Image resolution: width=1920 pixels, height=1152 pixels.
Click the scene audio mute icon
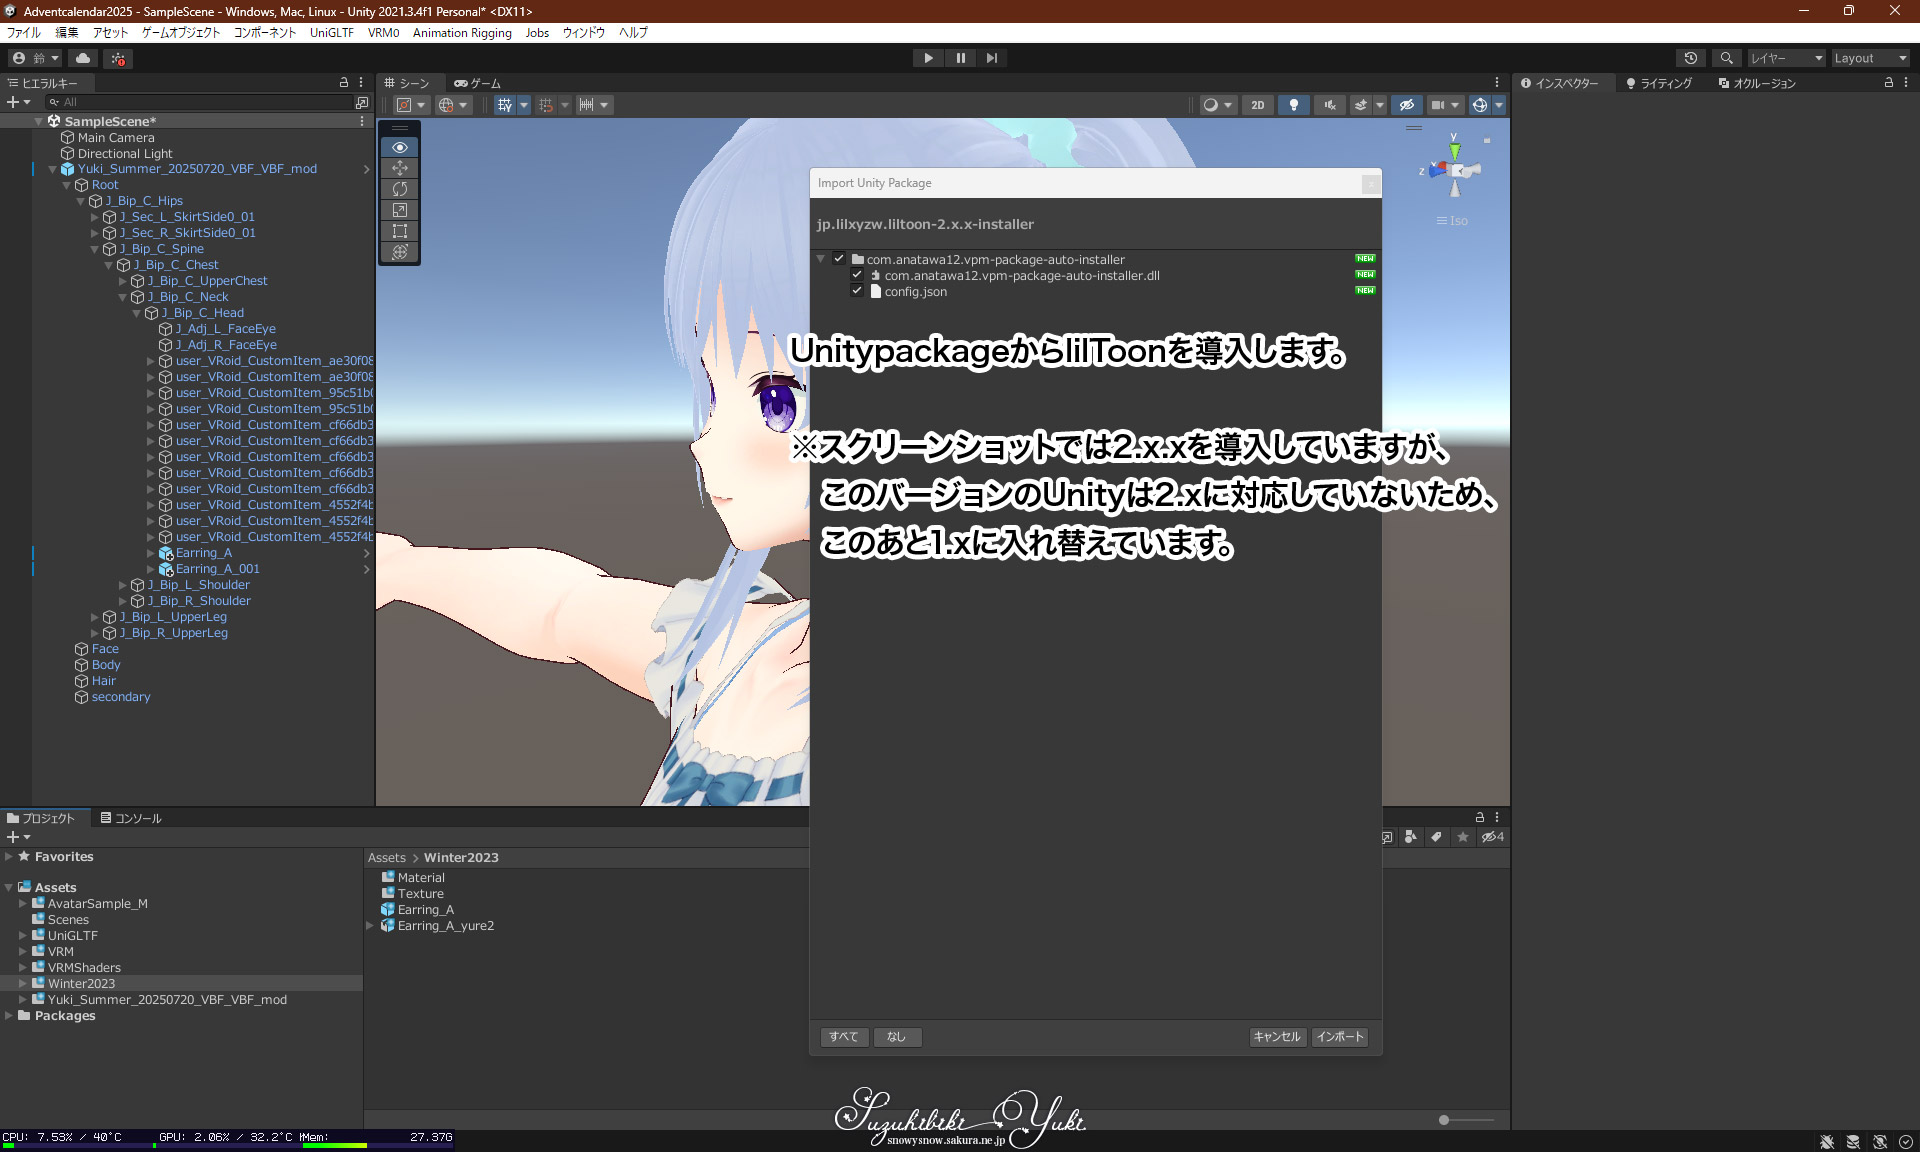tap(1330, 105)
